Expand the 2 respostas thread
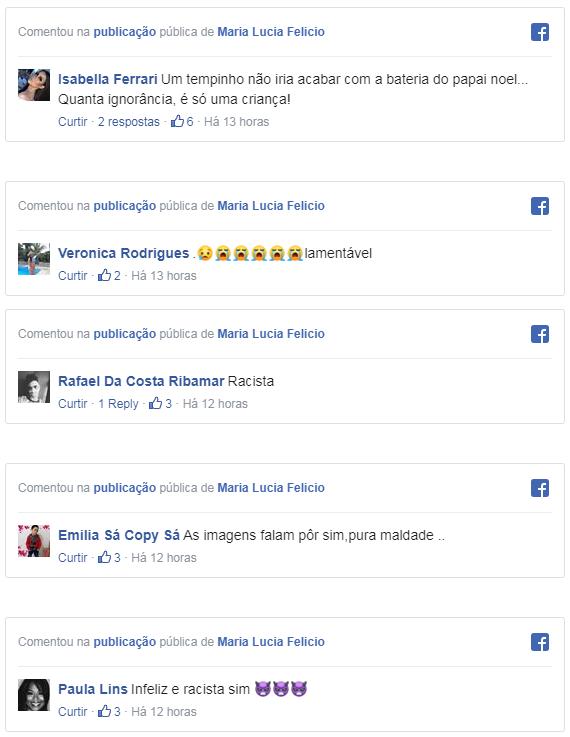Screen dimensions: 570x737 pos(129,122)
